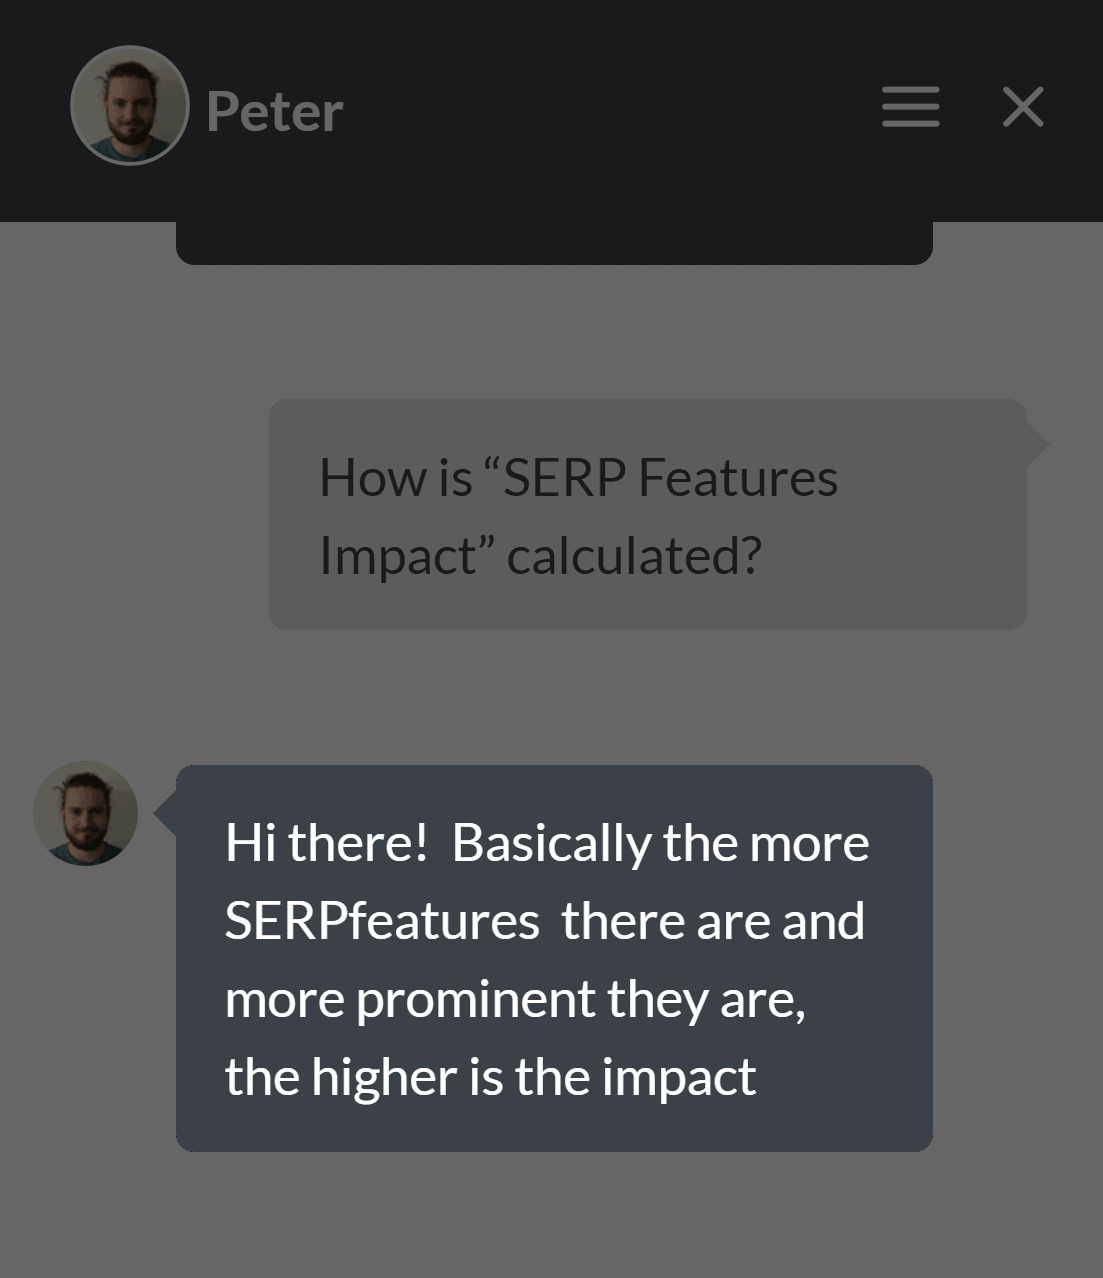1103x1278 pixels.
Task: Click the words "Basically the more" in reply
Action: (x=660, y=842)
